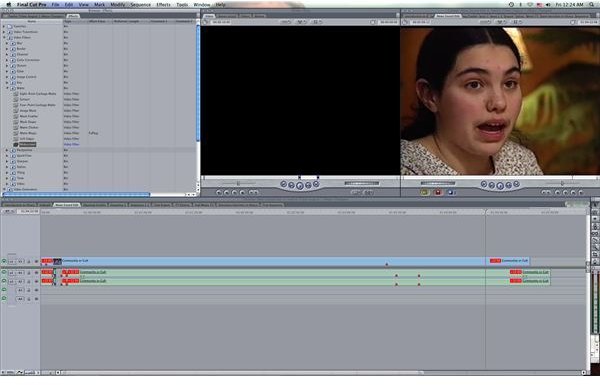The width and height of the screenshot is (600, 385).
Task: Select the Selection arrow tool in Tool palette
Action: point(595,205)
